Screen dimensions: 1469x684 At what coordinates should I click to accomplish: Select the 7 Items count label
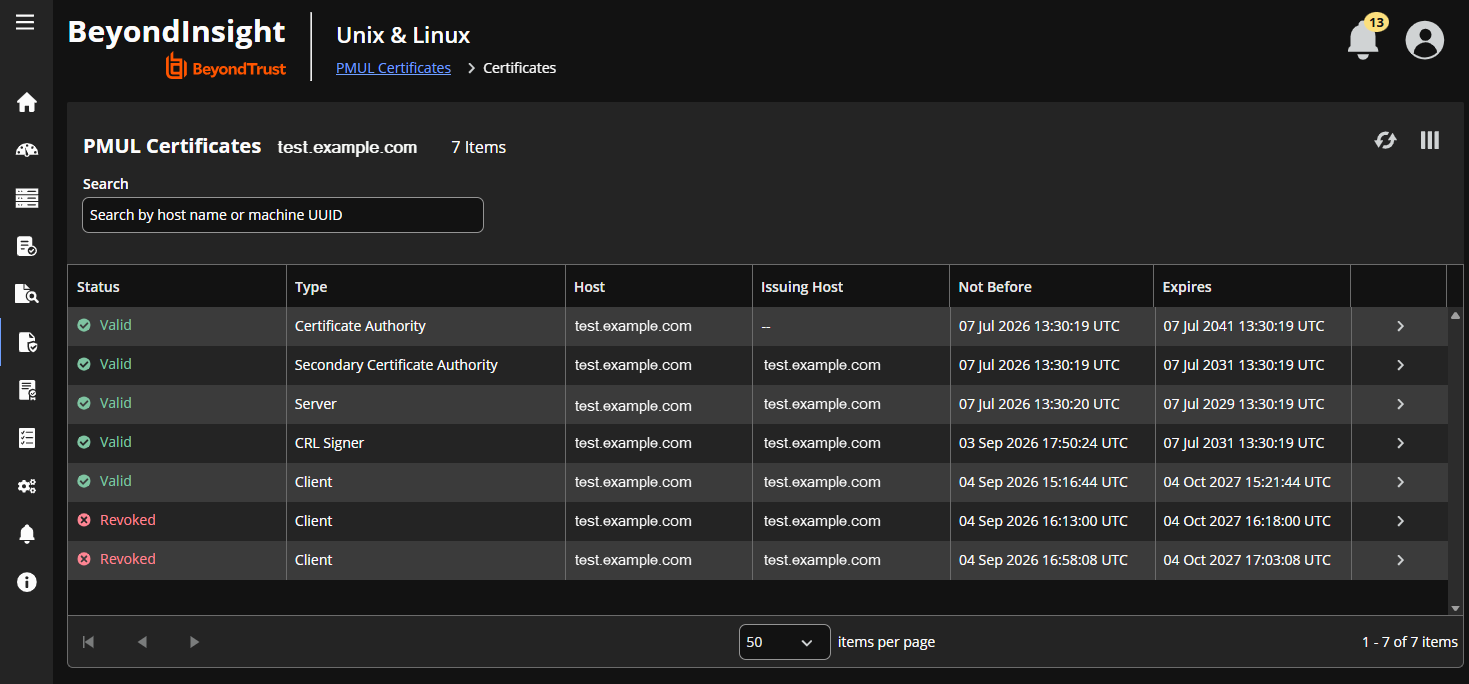click(478, 147)
